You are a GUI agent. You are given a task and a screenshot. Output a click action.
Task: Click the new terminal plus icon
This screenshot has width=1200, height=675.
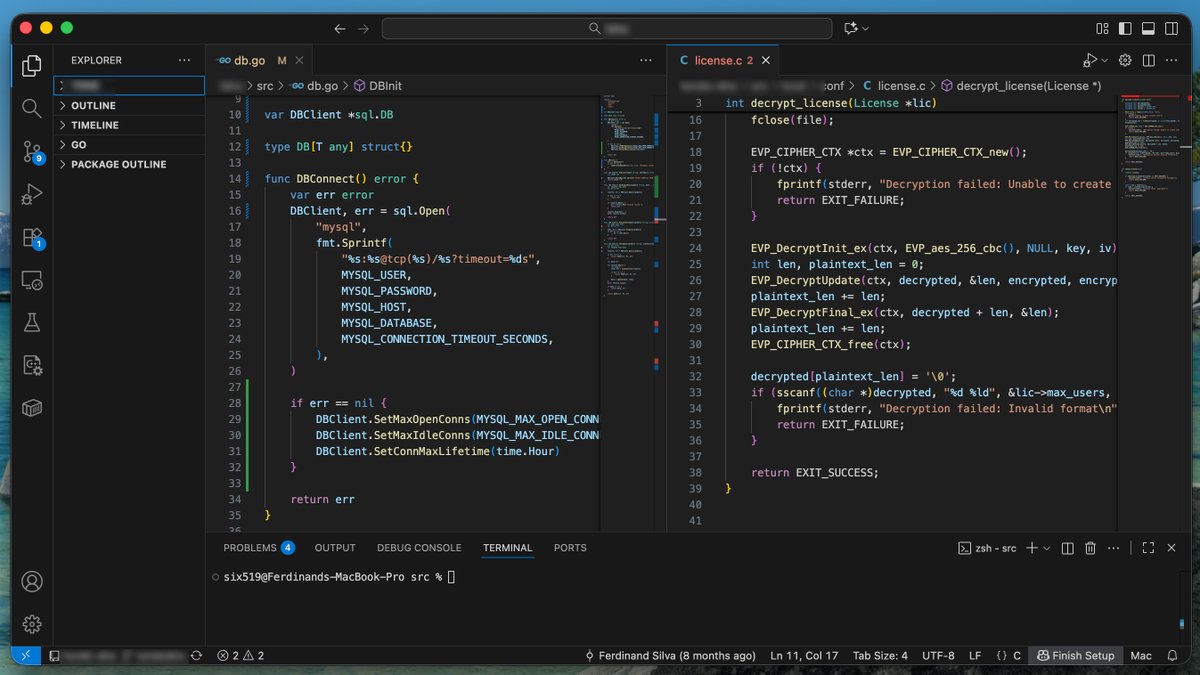[1032, 548]
